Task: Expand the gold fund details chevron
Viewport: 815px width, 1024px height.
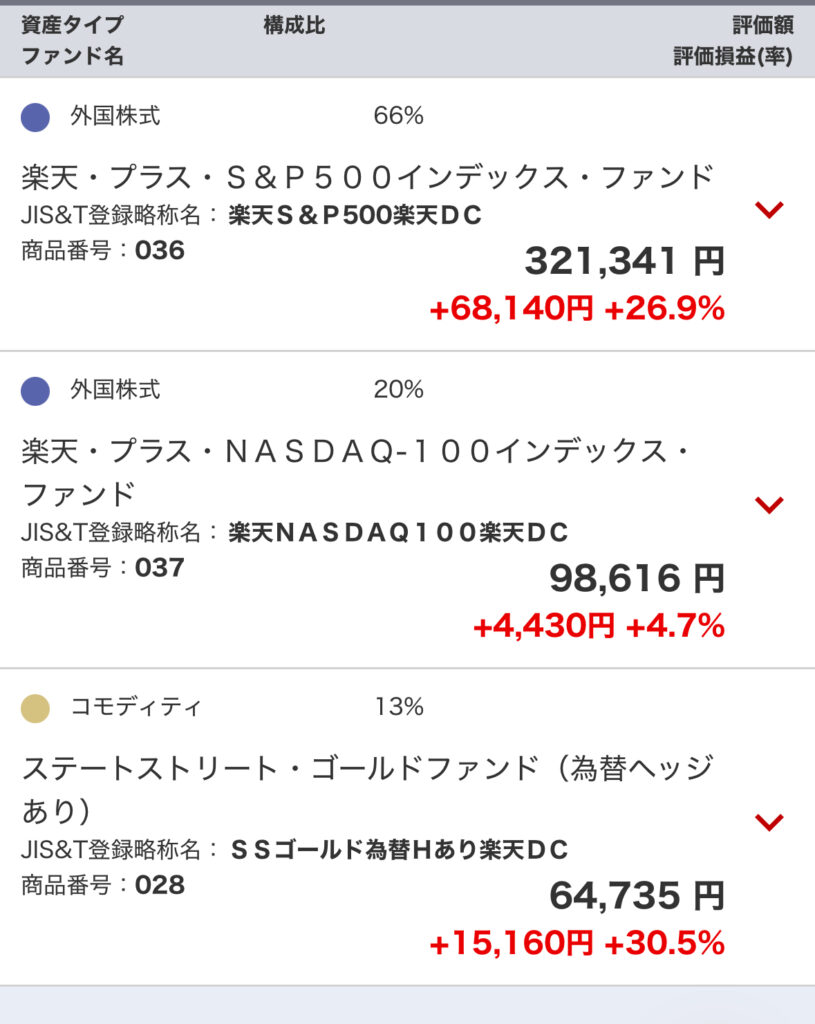Action: (x=769, y=822)
